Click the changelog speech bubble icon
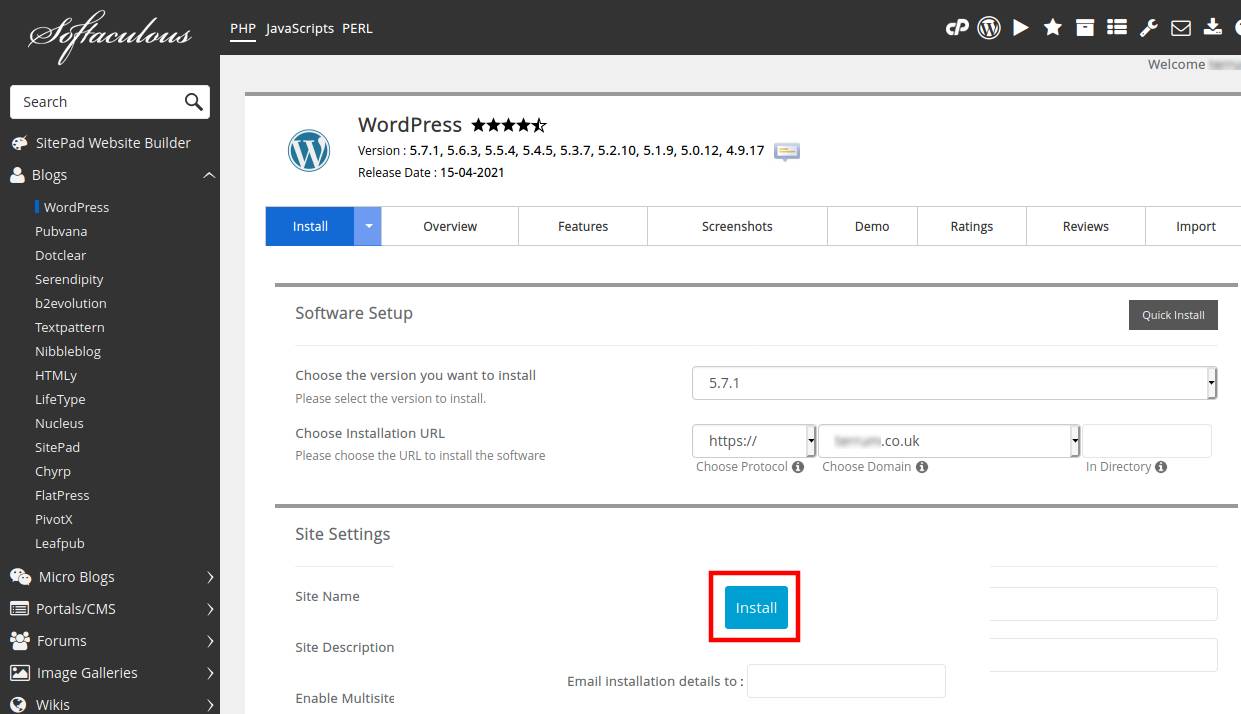 tap(787, 152)
